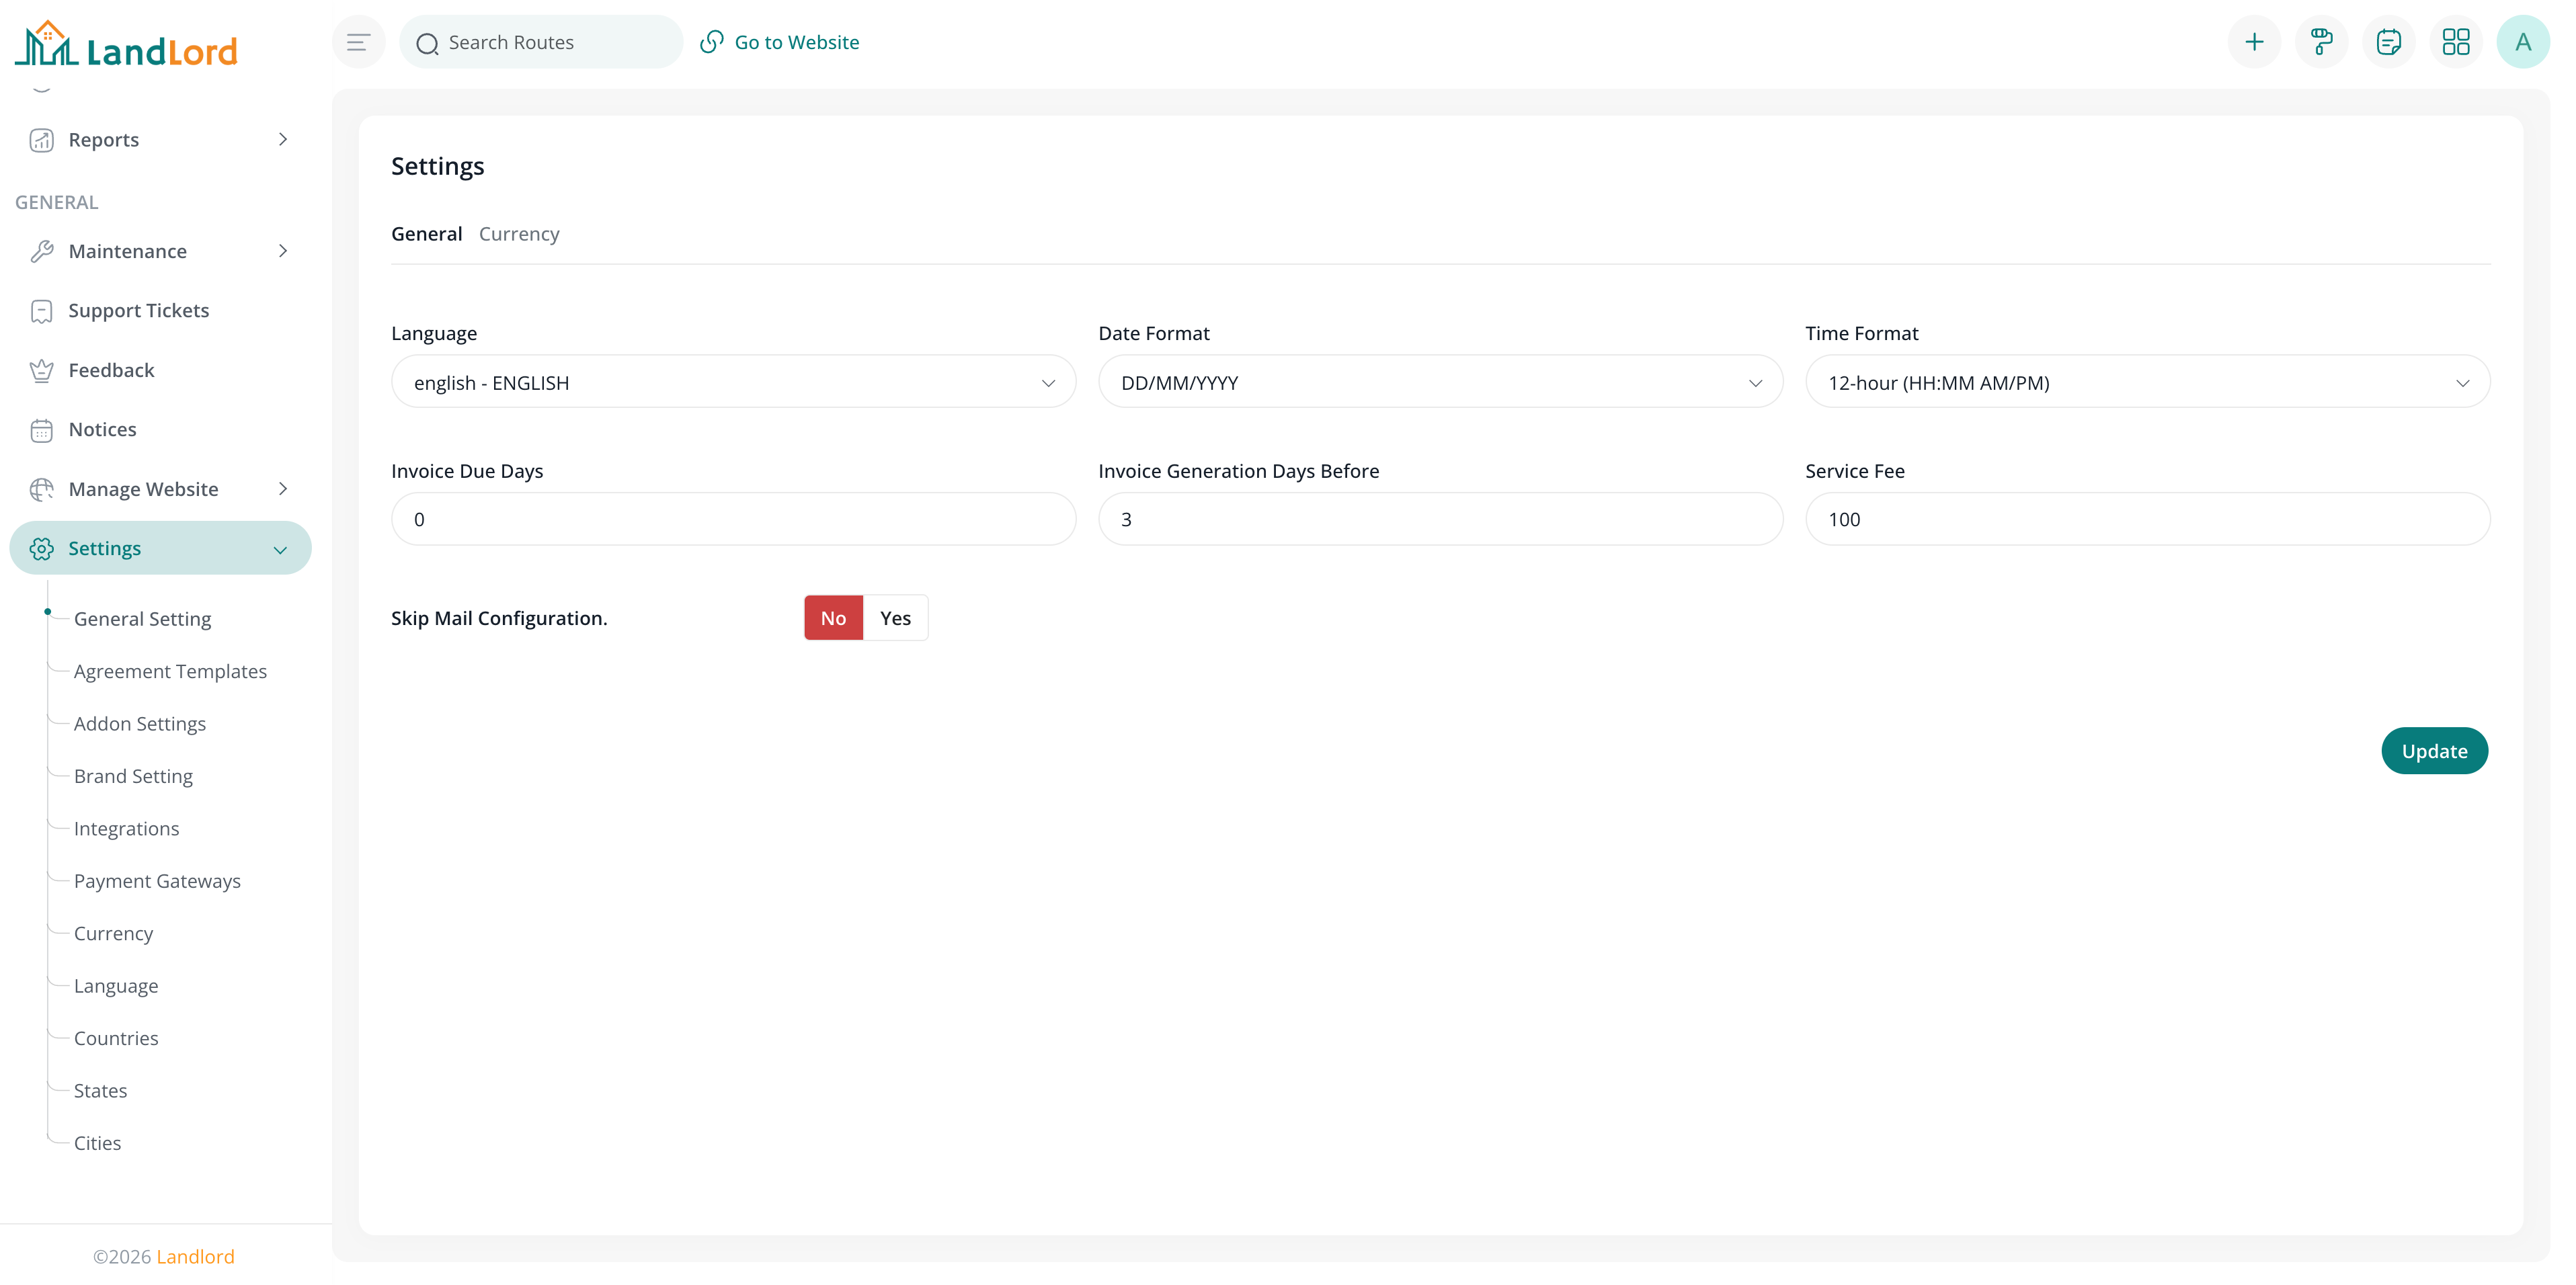Set Skip Mail Configuration to Yes

tap(895, 617)
